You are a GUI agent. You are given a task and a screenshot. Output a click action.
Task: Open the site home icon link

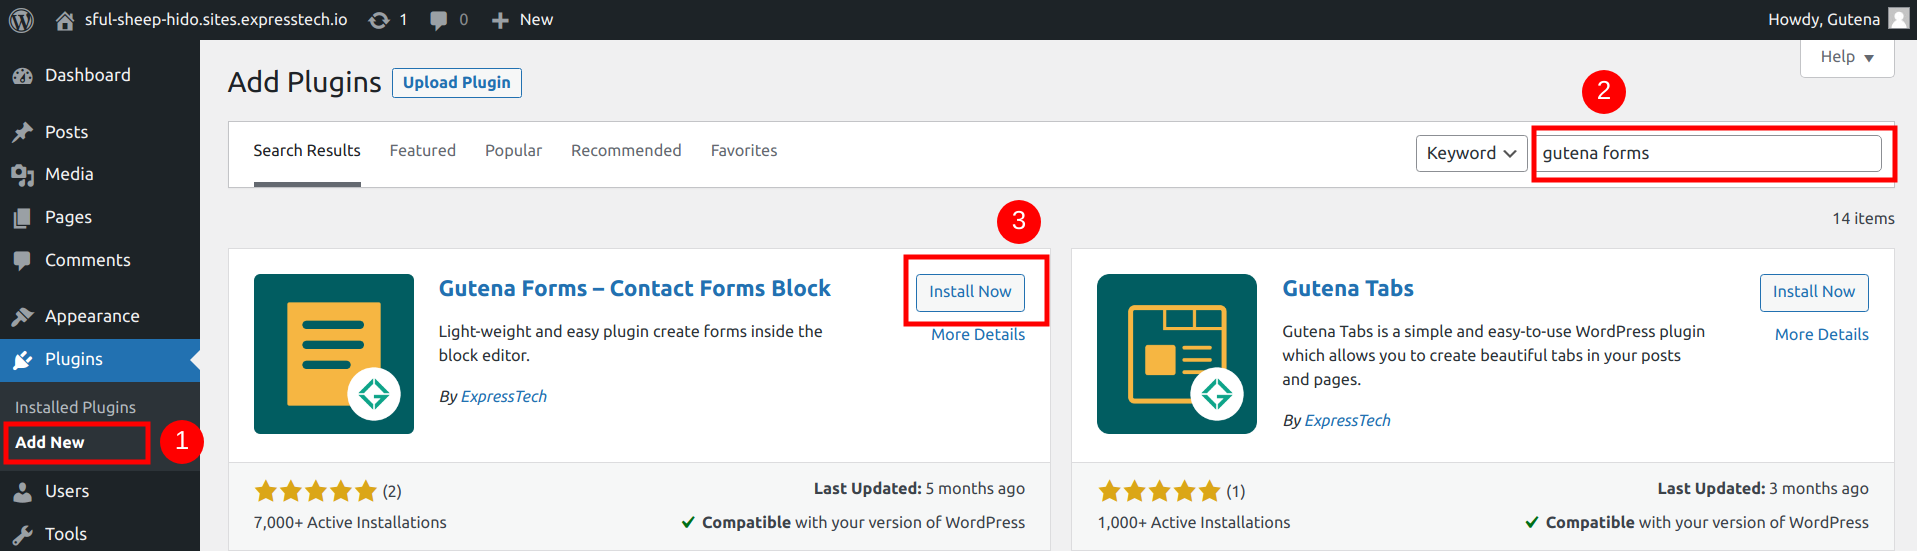point(65,20)
